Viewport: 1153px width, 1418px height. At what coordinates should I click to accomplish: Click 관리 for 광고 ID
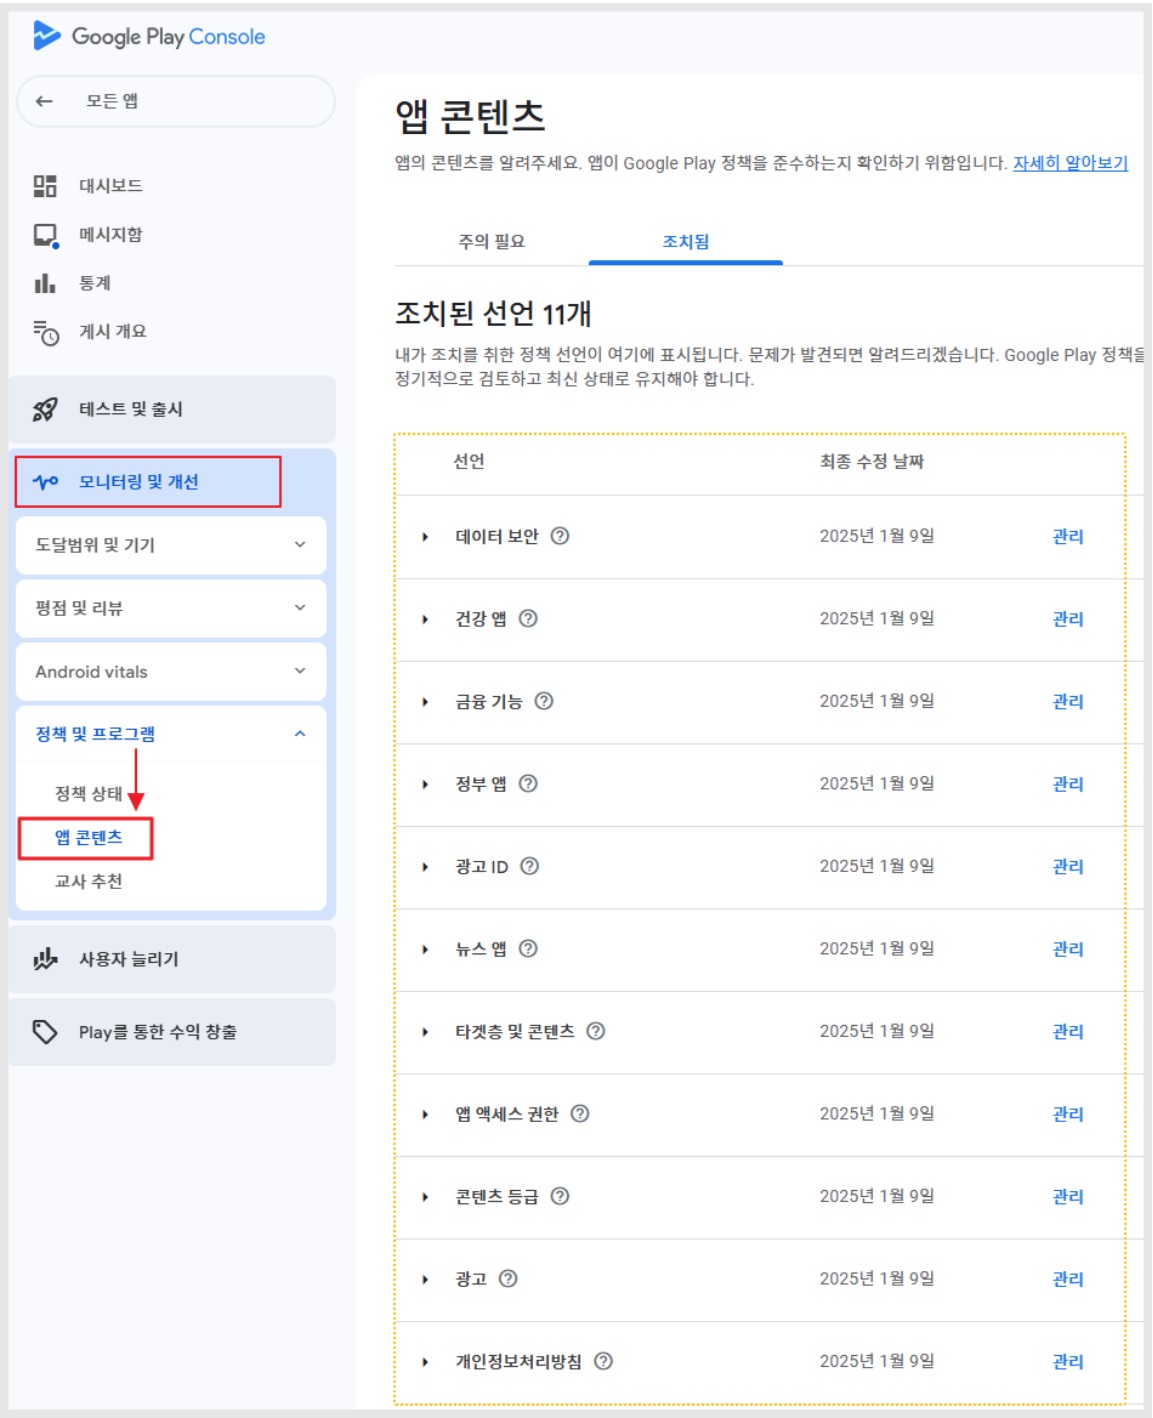(x=1068, y=867)
